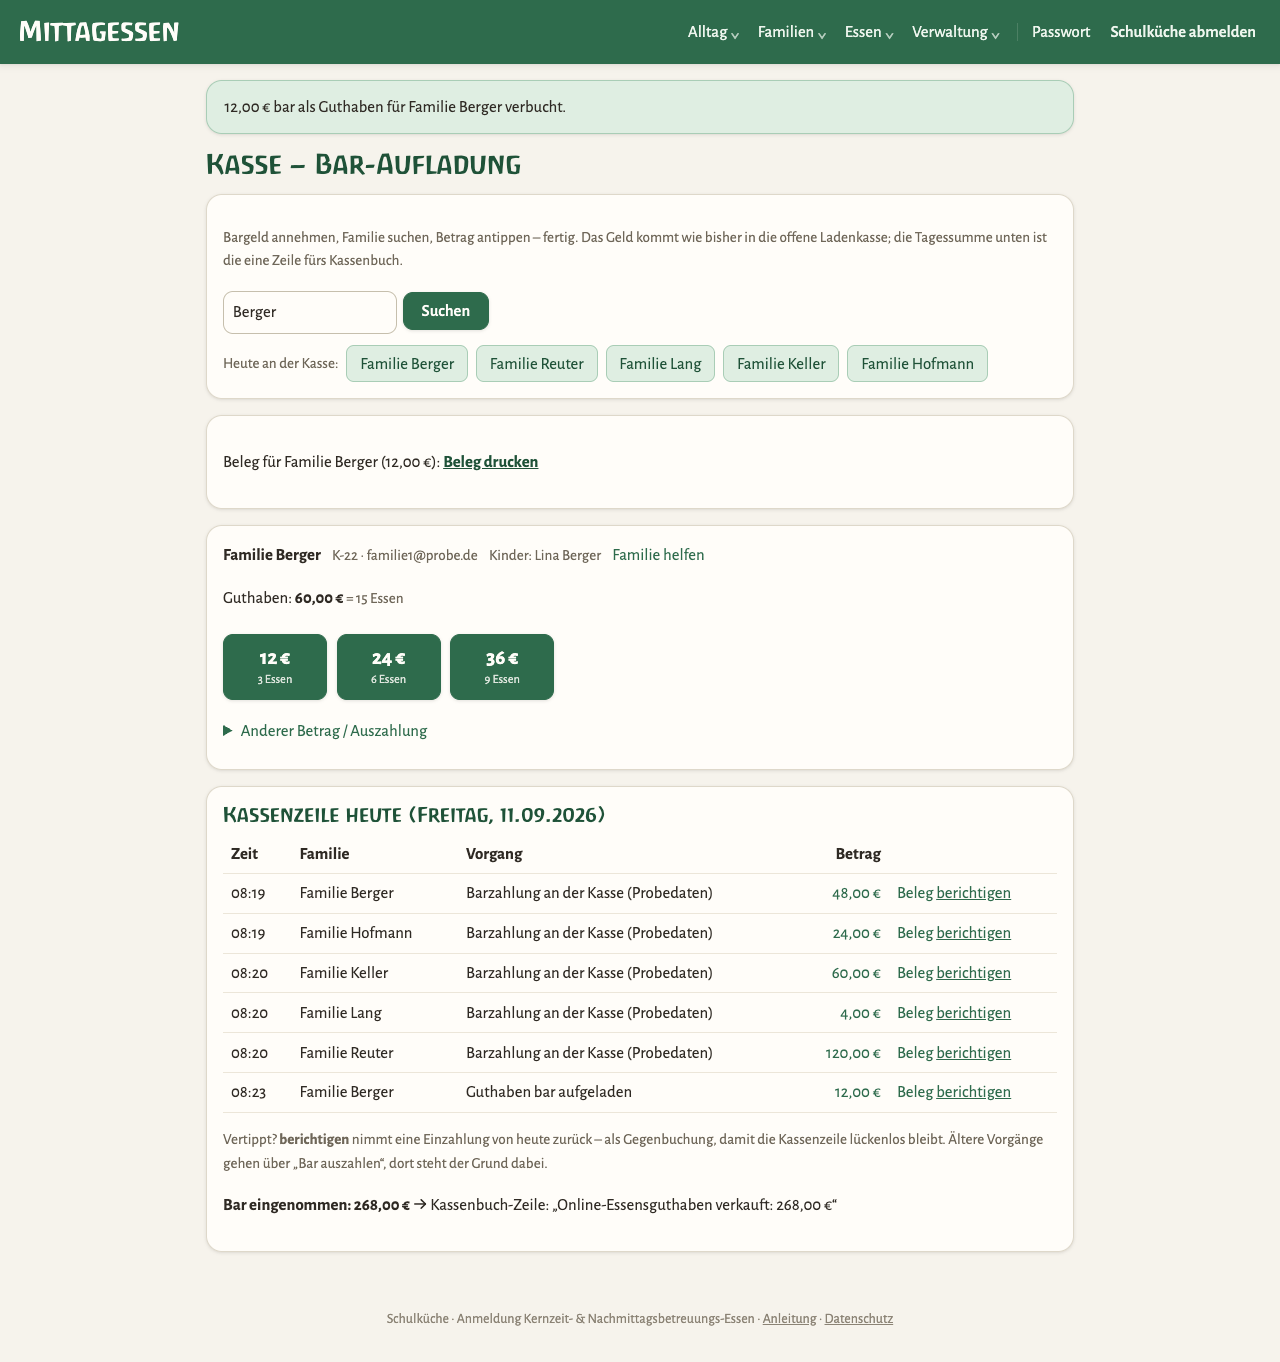Focus the family search field containing Berger
The image size is (1280, 1362).
[310, 312]
